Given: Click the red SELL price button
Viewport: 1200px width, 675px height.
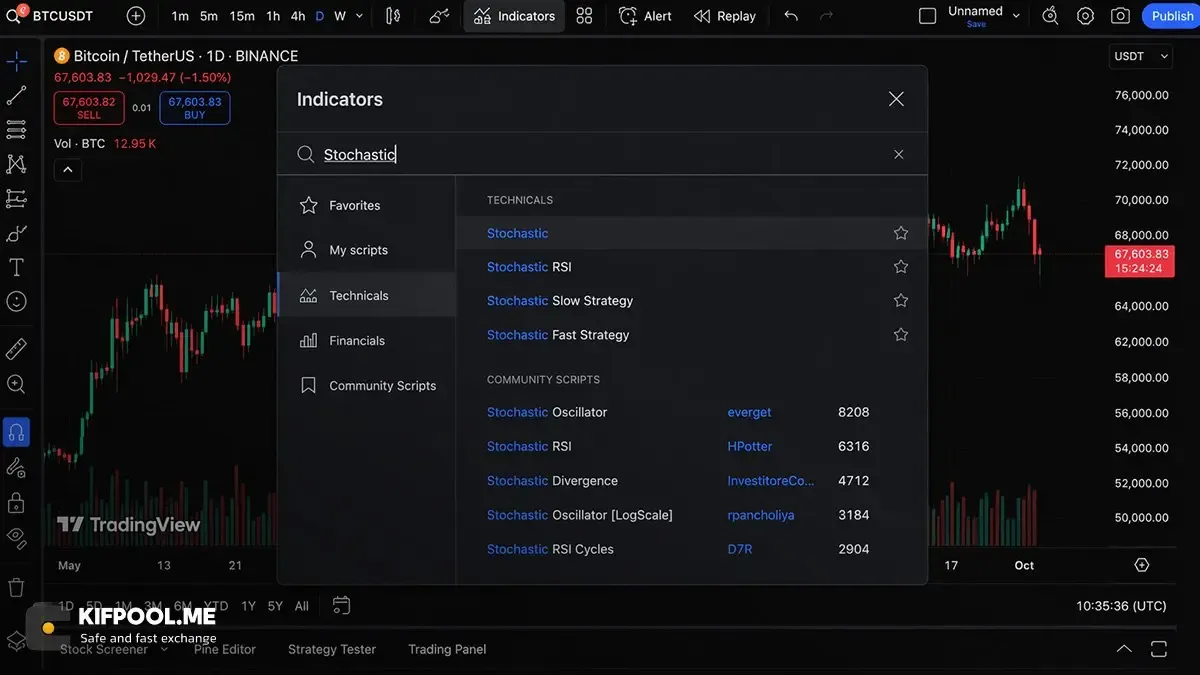Looking at the screenshot, I should (x=89, y=108).
